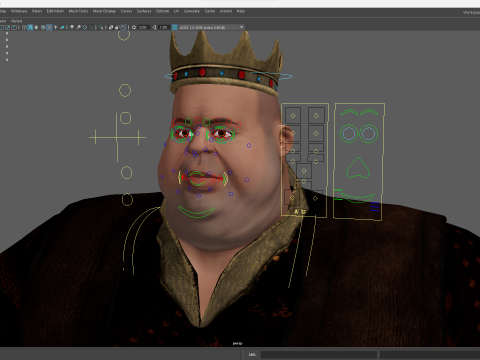Click the isolate select icon

[101, 27]
